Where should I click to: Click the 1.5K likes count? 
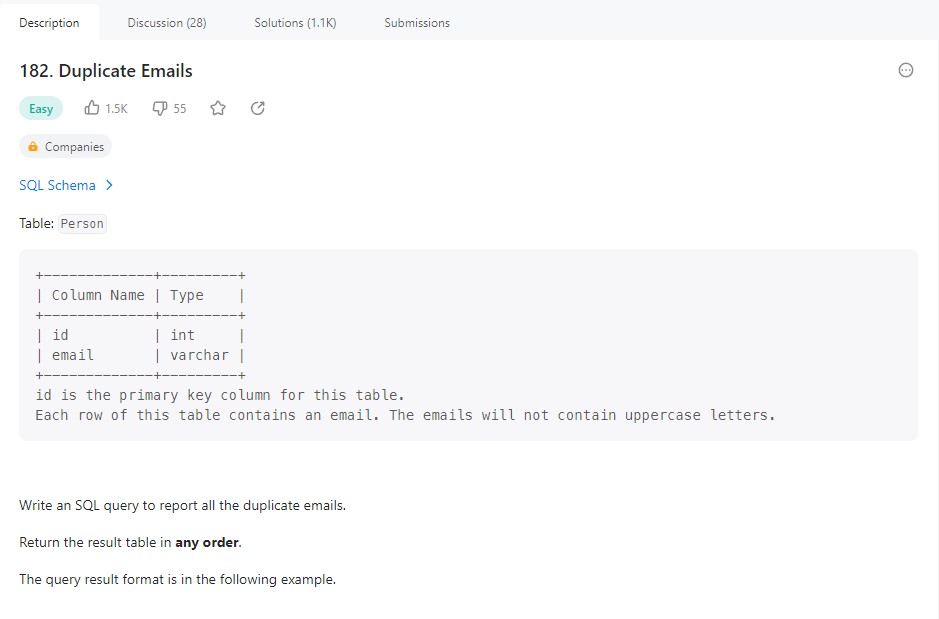click(x=116, y=108)
